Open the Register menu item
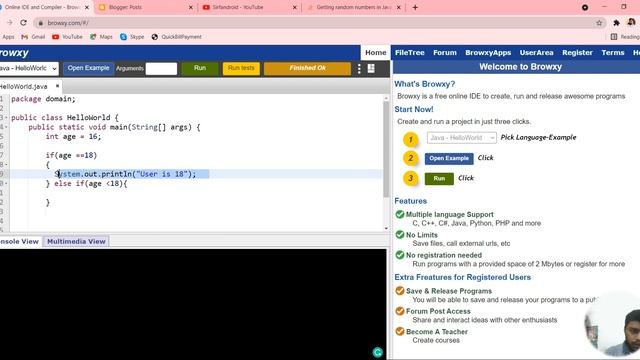 [577, 53]
